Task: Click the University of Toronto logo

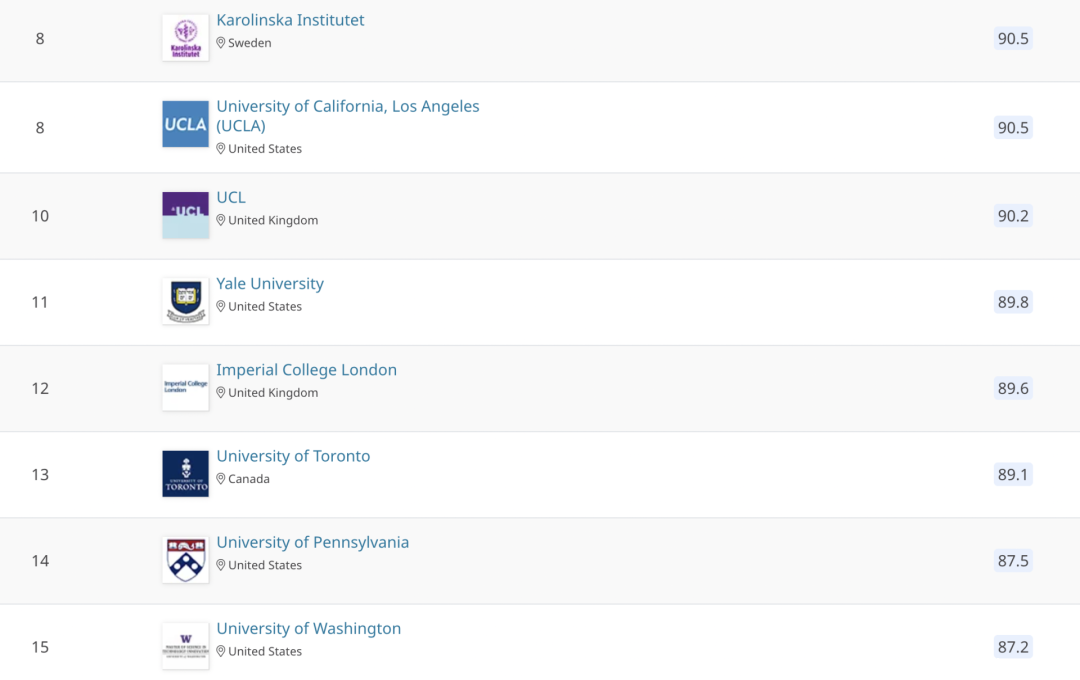Action: point(185,474)
